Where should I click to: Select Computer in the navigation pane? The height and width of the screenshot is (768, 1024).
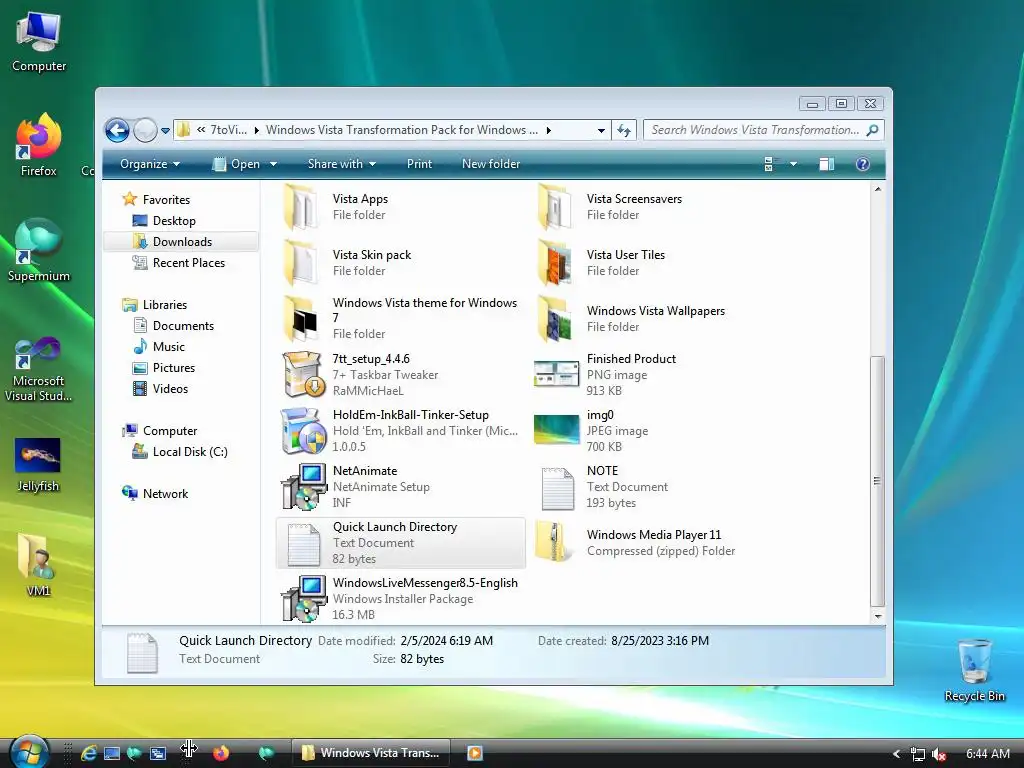[170, 431]
